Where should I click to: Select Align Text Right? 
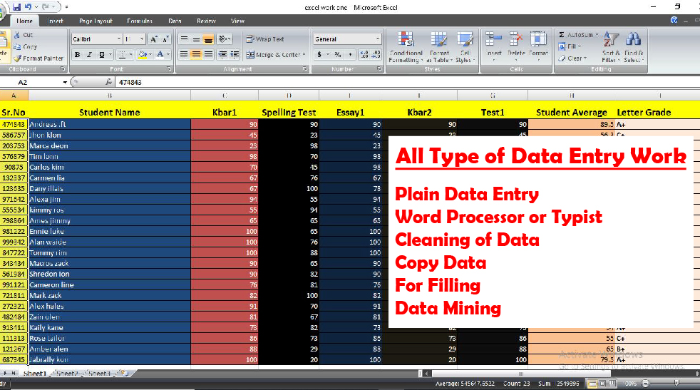[208, 54]
